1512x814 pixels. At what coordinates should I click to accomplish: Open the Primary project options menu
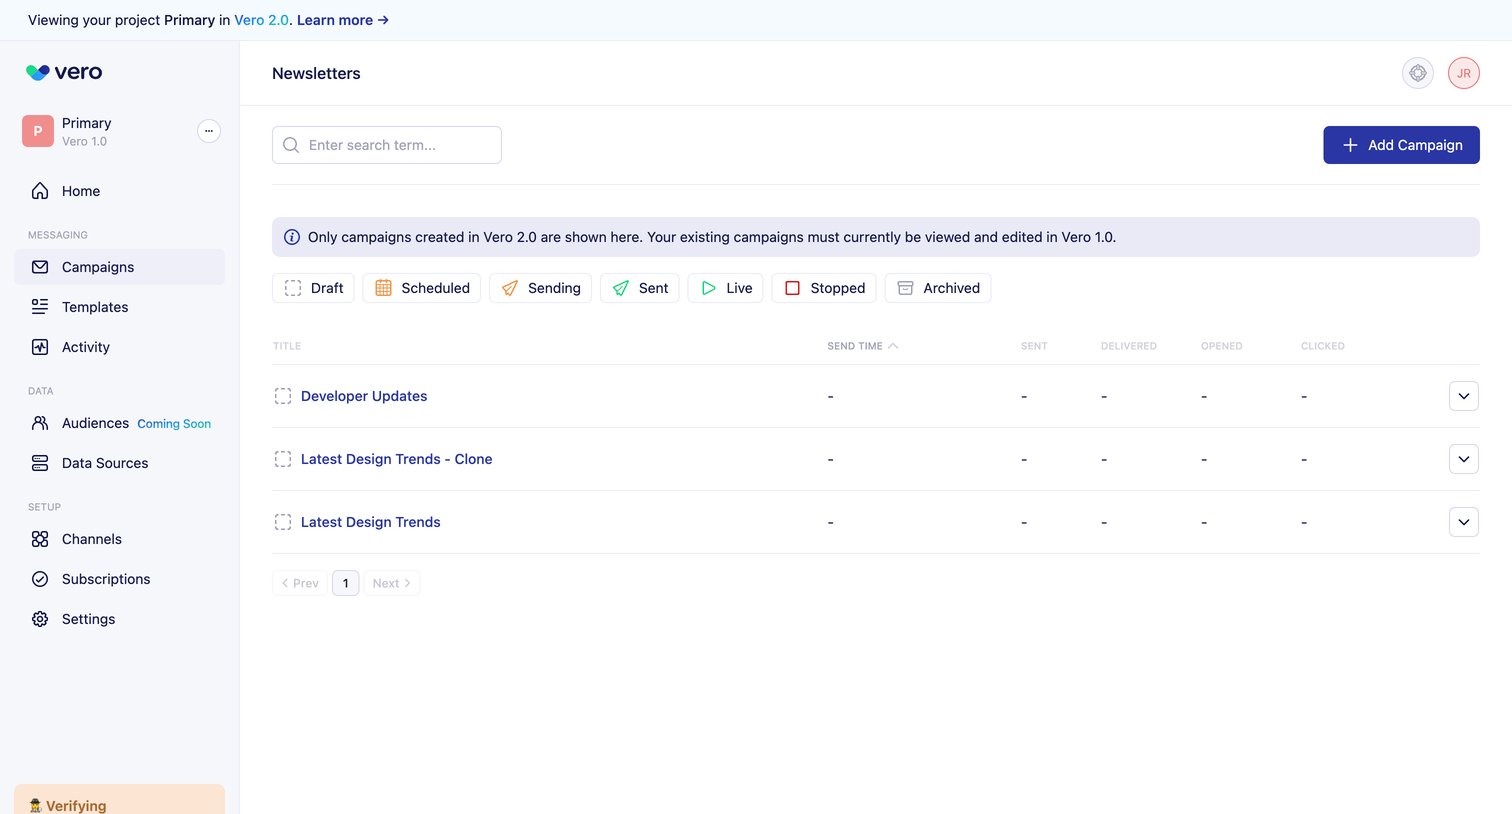209,131
